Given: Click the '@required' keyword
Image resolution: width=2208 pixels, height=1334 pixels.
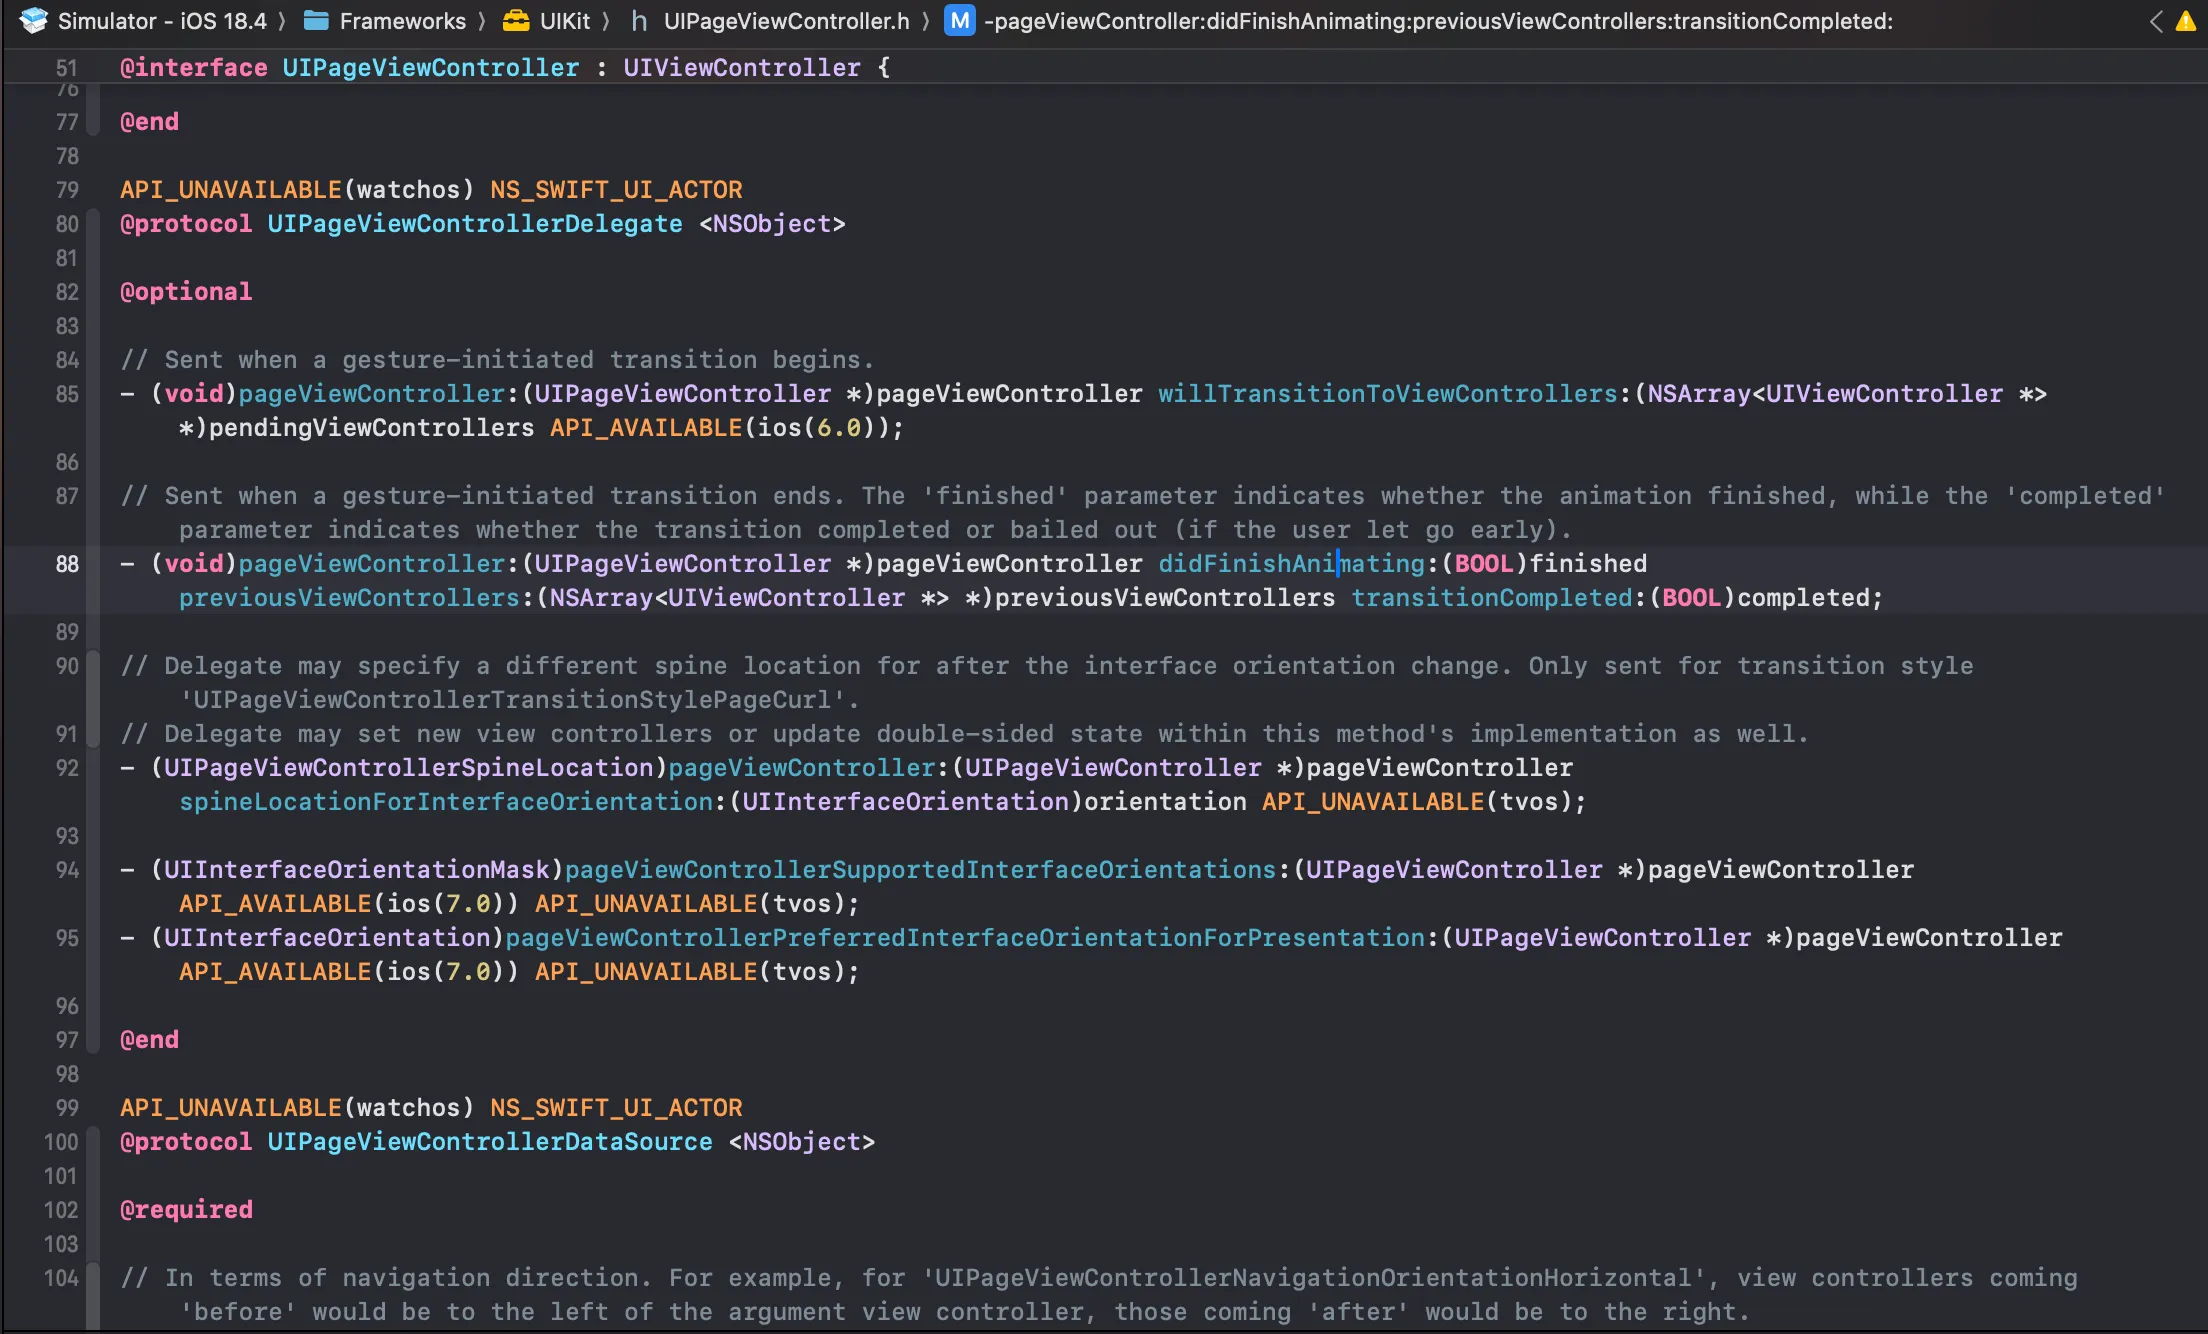Looking at the screenshot, I should point(186,1210).
